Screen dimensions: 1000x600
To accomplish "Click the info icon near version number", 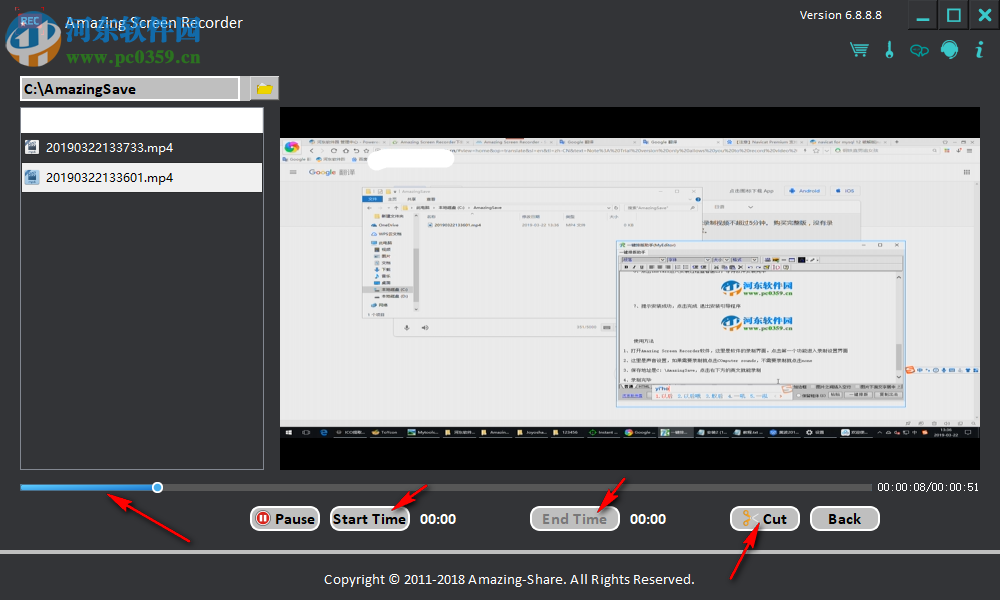I will [979, 49].
